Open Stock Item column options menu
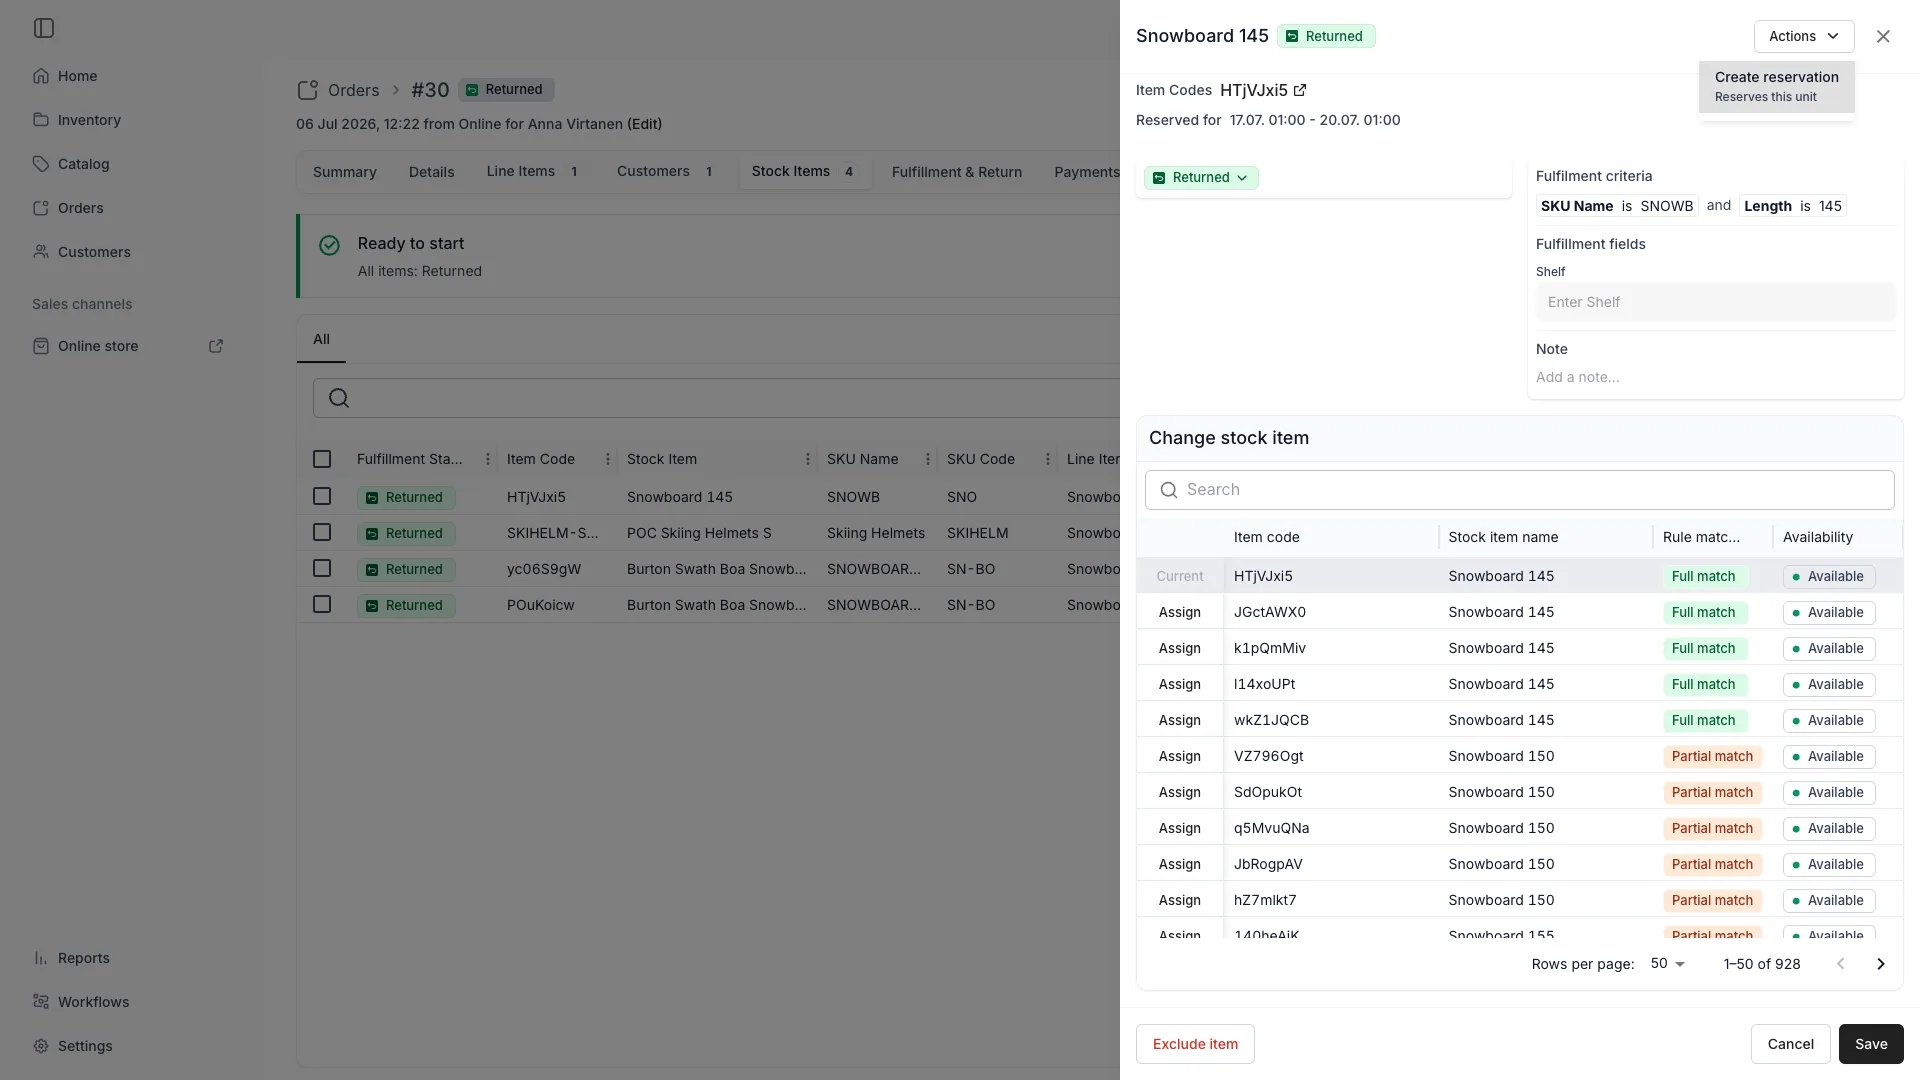This screenshot has width=1920, height=1080. (x=808, y=459)
